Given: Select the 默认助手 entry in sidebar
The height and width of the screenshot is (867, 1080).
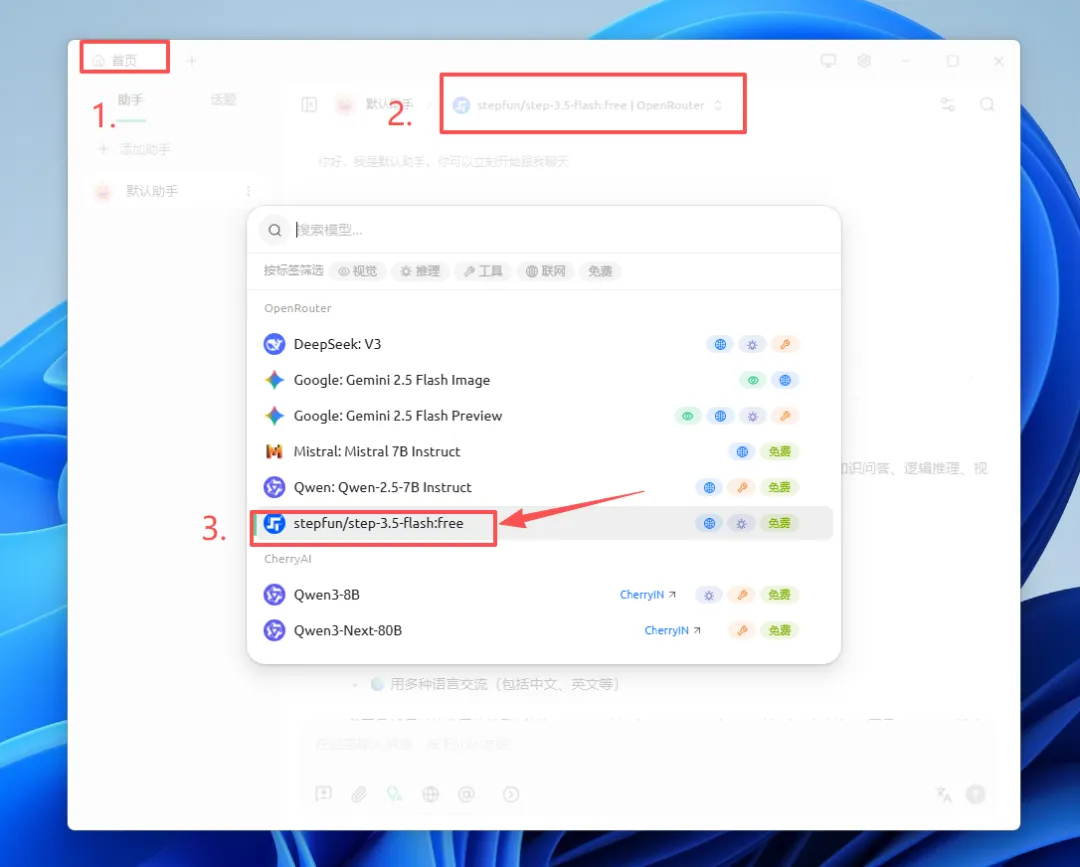Looking at the screenshot, I should 172,191.
